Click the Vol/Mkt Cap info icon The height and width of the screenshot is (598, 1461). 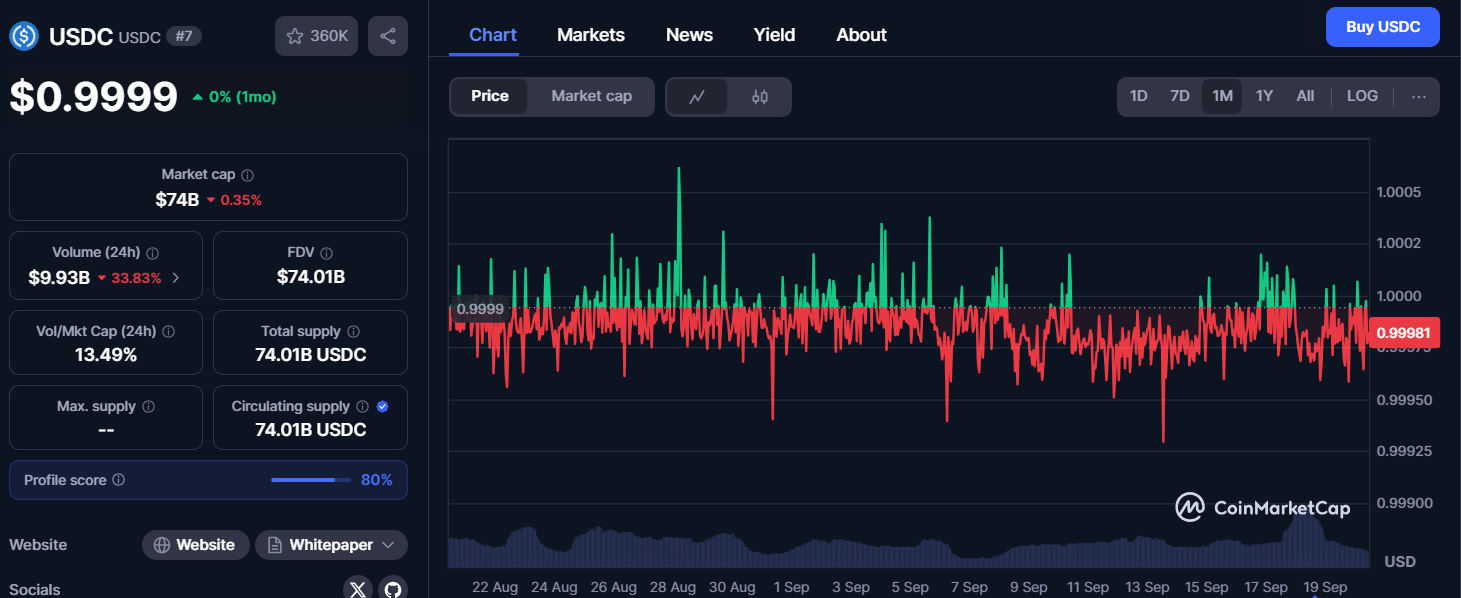168,331
